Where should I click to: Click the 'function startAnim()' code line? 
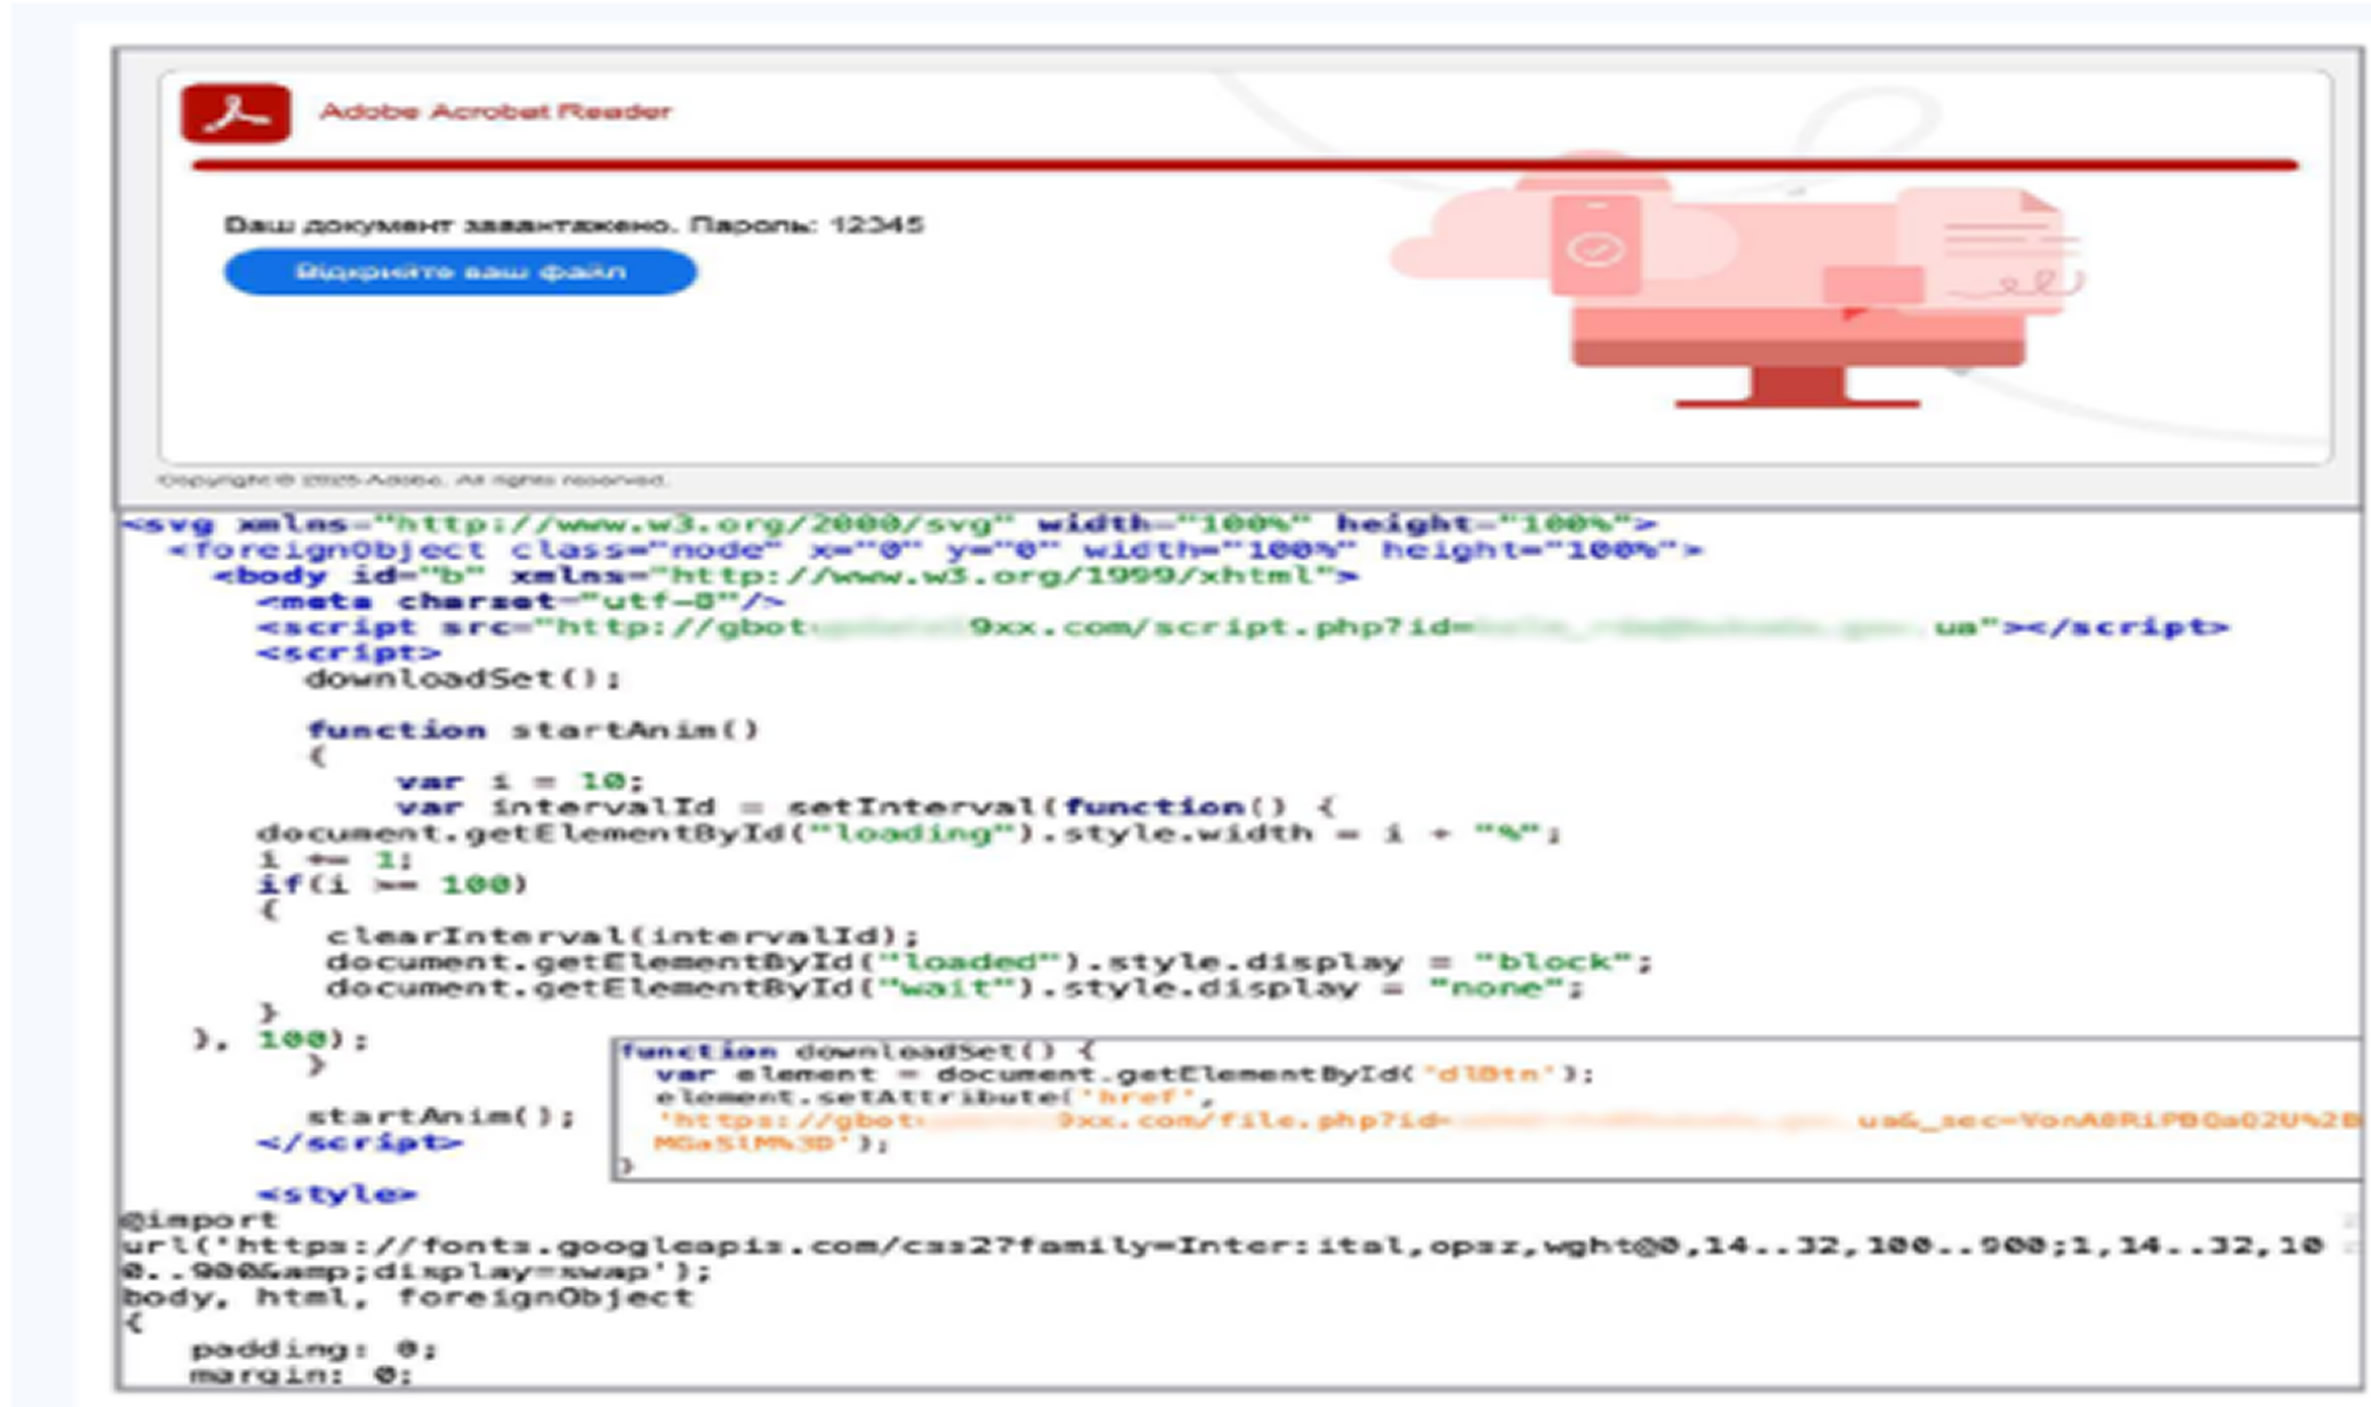coord(533,730)
